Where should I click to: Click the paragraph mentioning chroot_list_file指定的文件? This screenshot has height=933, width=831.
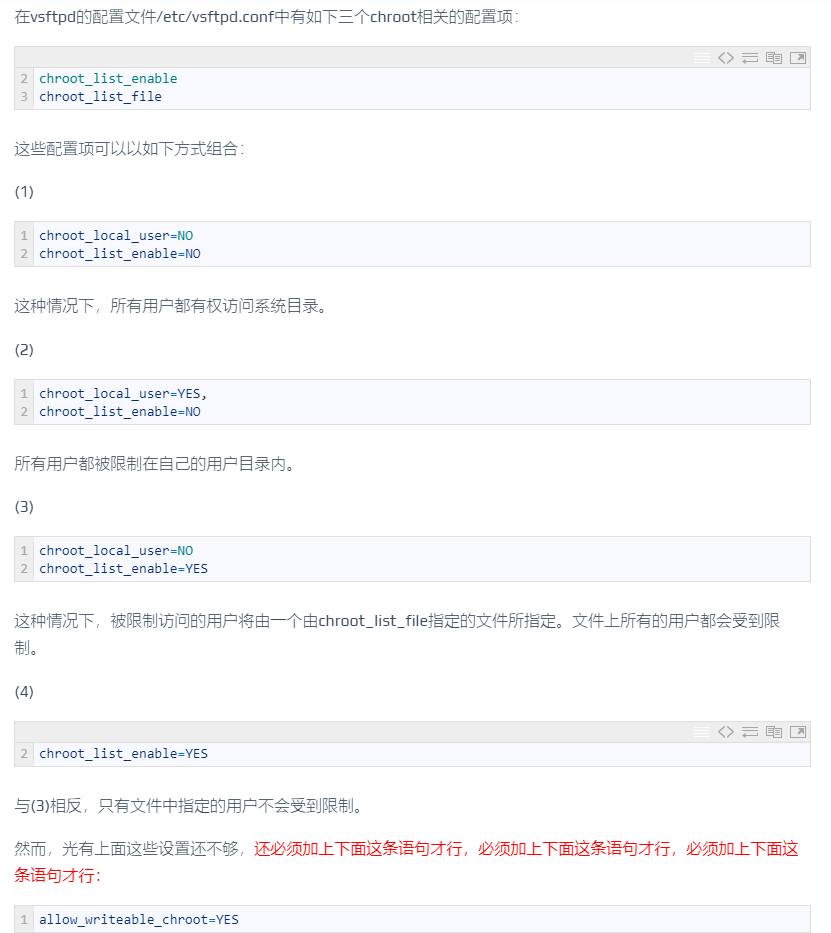pyautogui.click(x=397, y=634)
